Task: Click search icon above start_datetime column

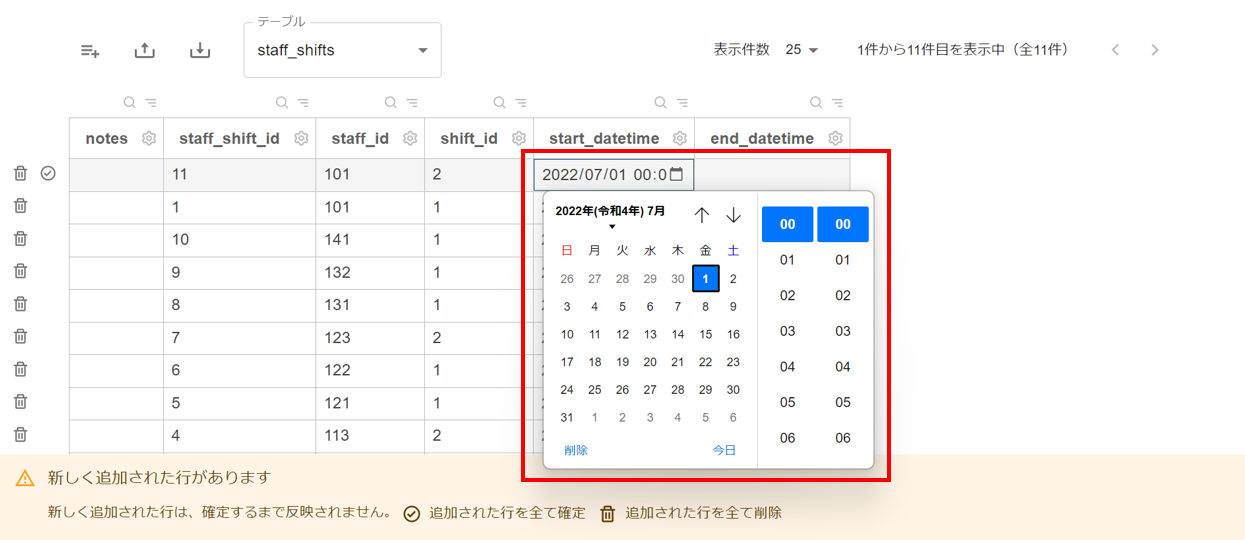Action: [660, 102]
